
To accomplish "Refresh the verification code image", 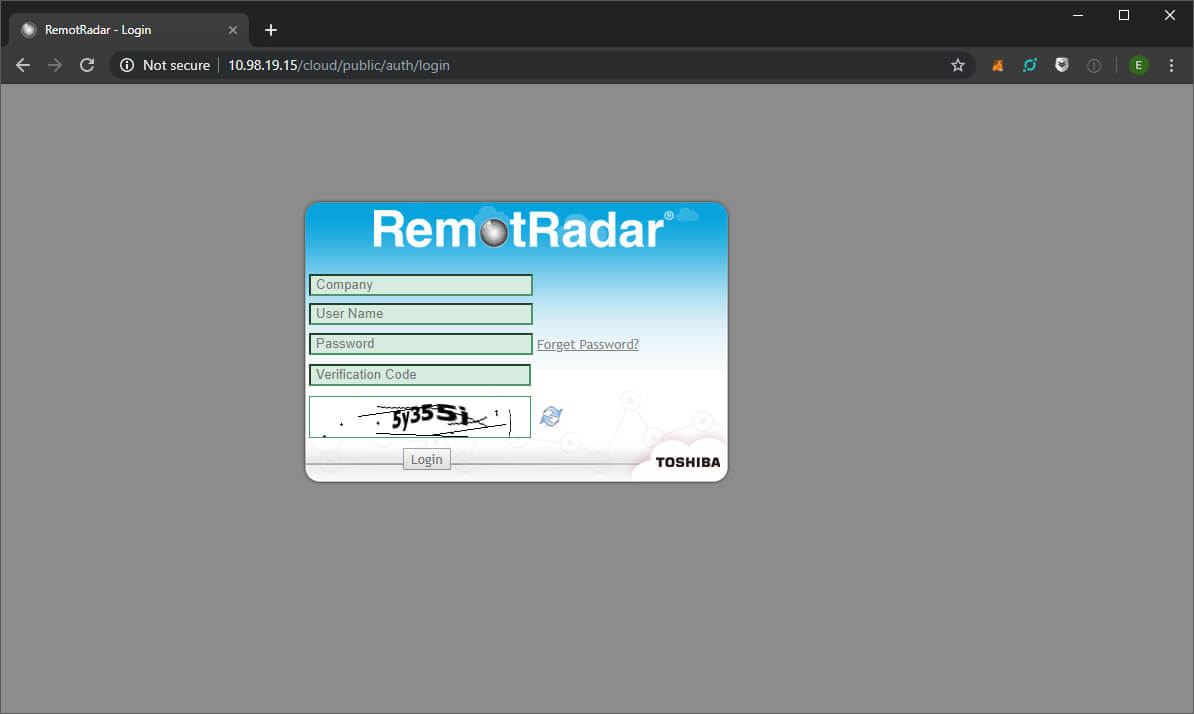I will [551, 417].
